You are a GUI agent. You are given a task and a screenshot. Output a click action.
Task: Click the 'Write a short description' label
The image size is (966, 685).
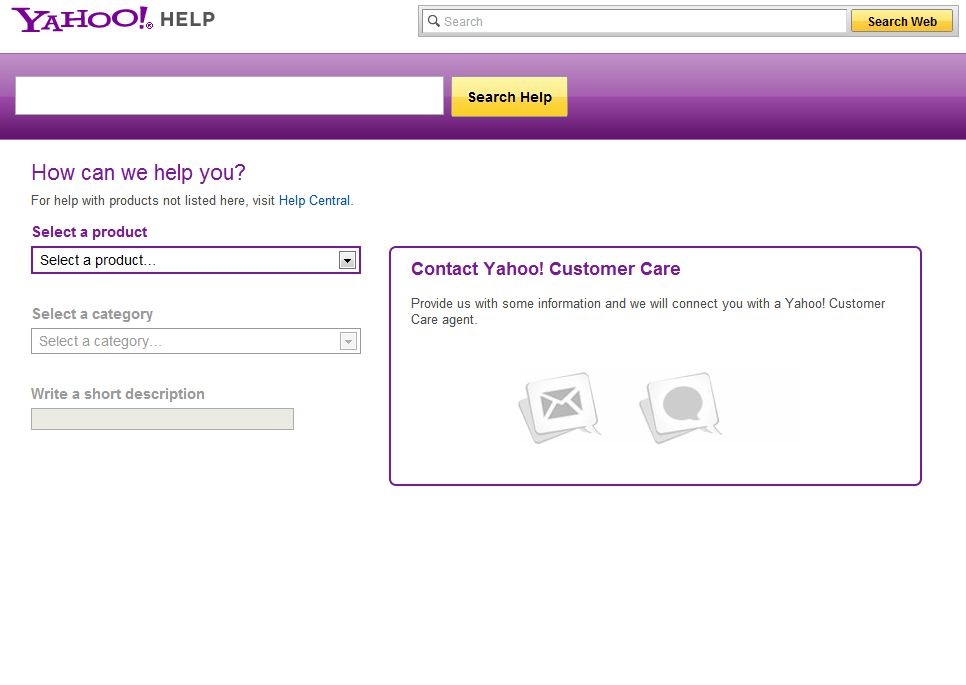tap(118, 394)
